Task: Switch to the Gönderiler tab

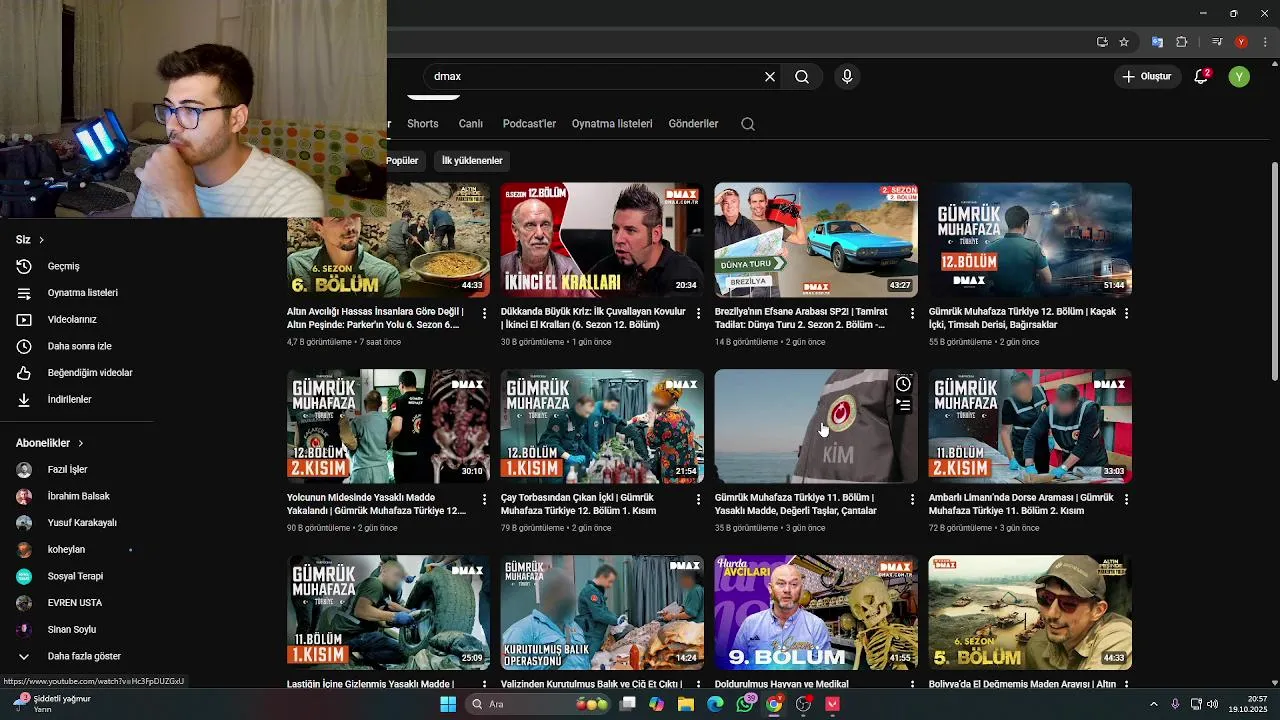Action: tap(693, 124)
